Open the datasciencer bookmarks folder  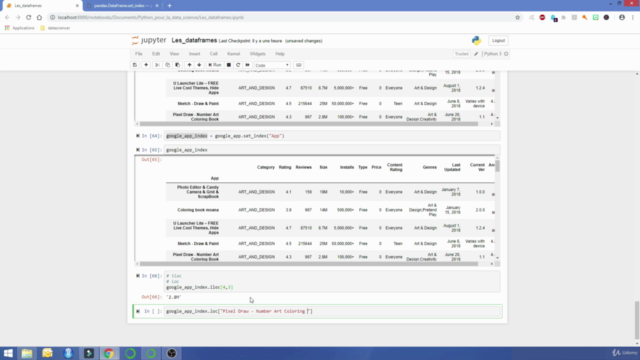[x=55, y=28]
